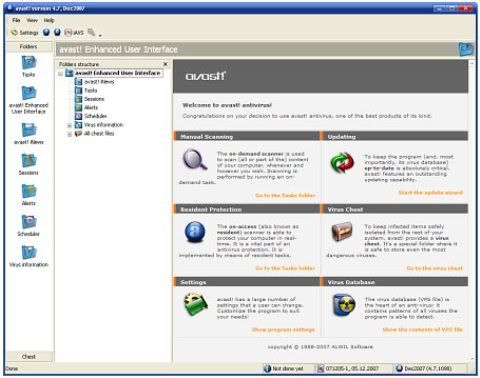Image resolution: width=480 pixels, height=378 pixels.
Task: Click the Virus Chest section header
Action: click(x=394, y=209)
